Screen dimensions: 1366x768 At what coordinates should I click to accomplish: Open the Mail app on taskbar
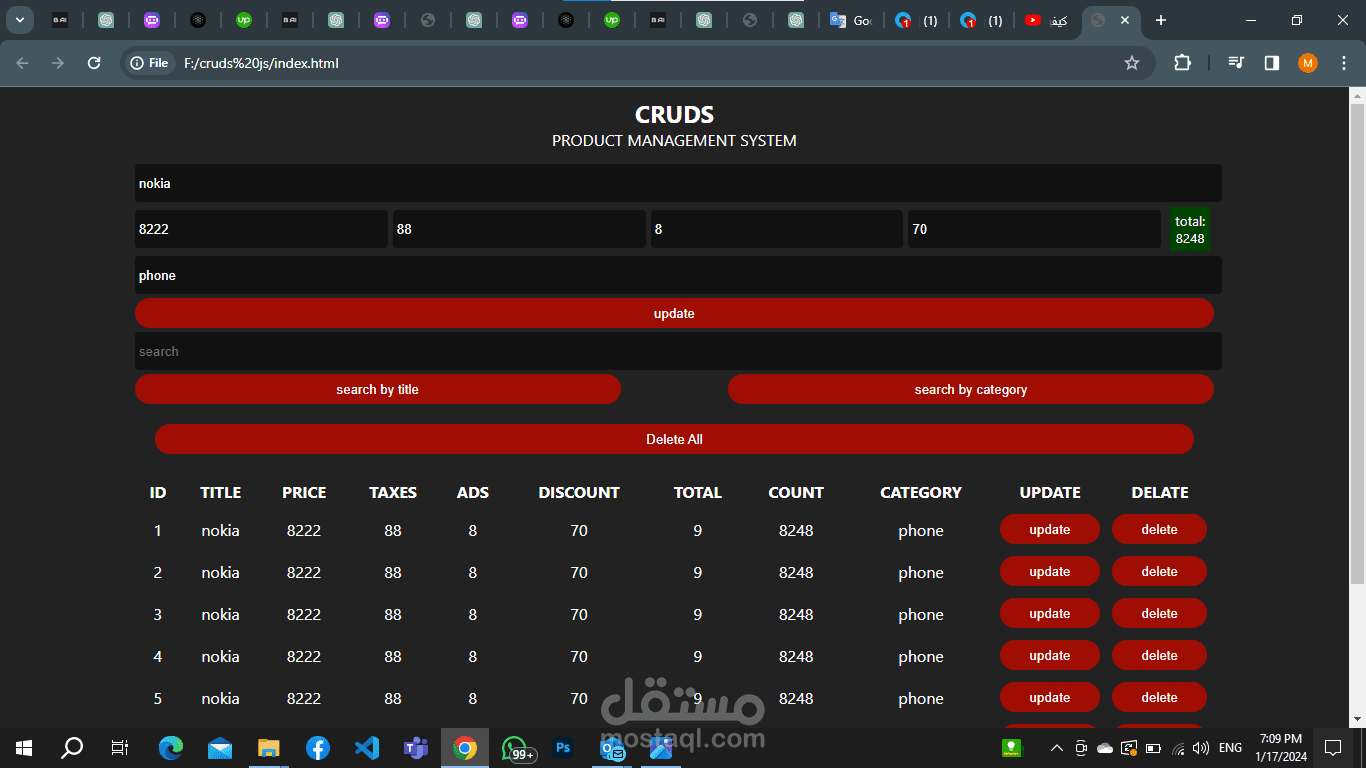[220, 747]
